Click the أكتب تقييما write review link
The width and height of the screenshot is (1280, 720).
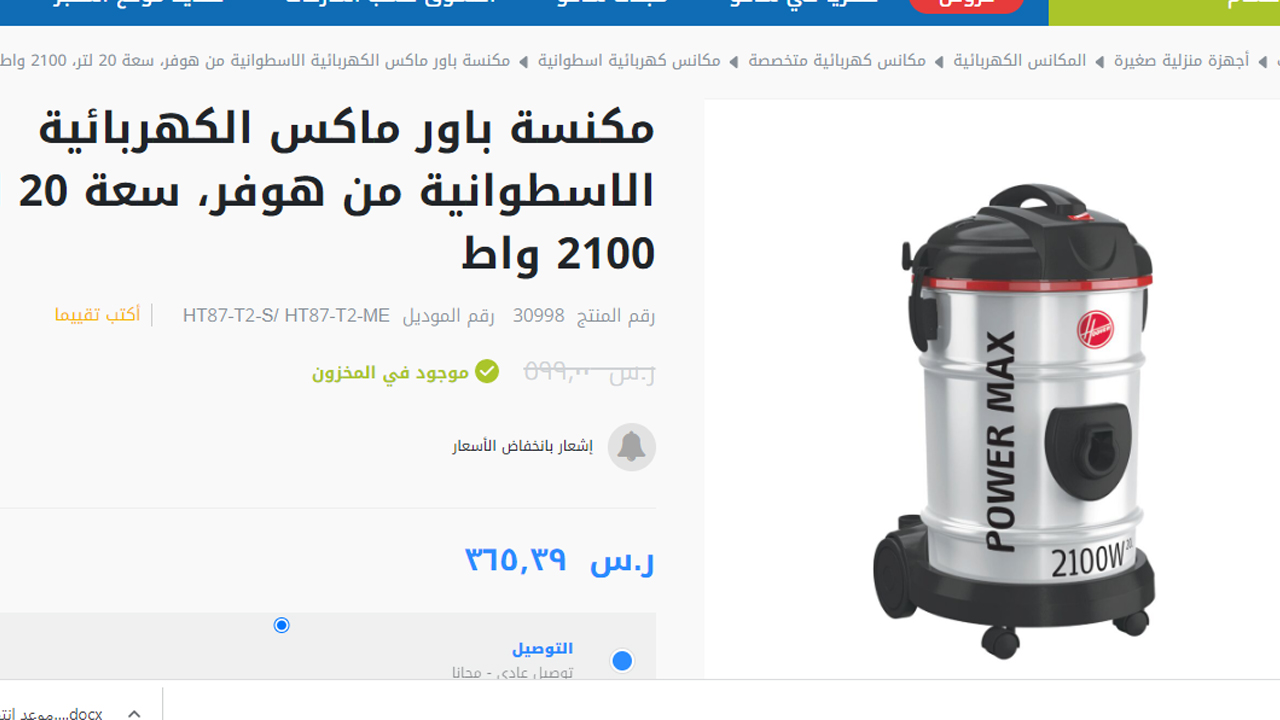[x=97, y=315]
